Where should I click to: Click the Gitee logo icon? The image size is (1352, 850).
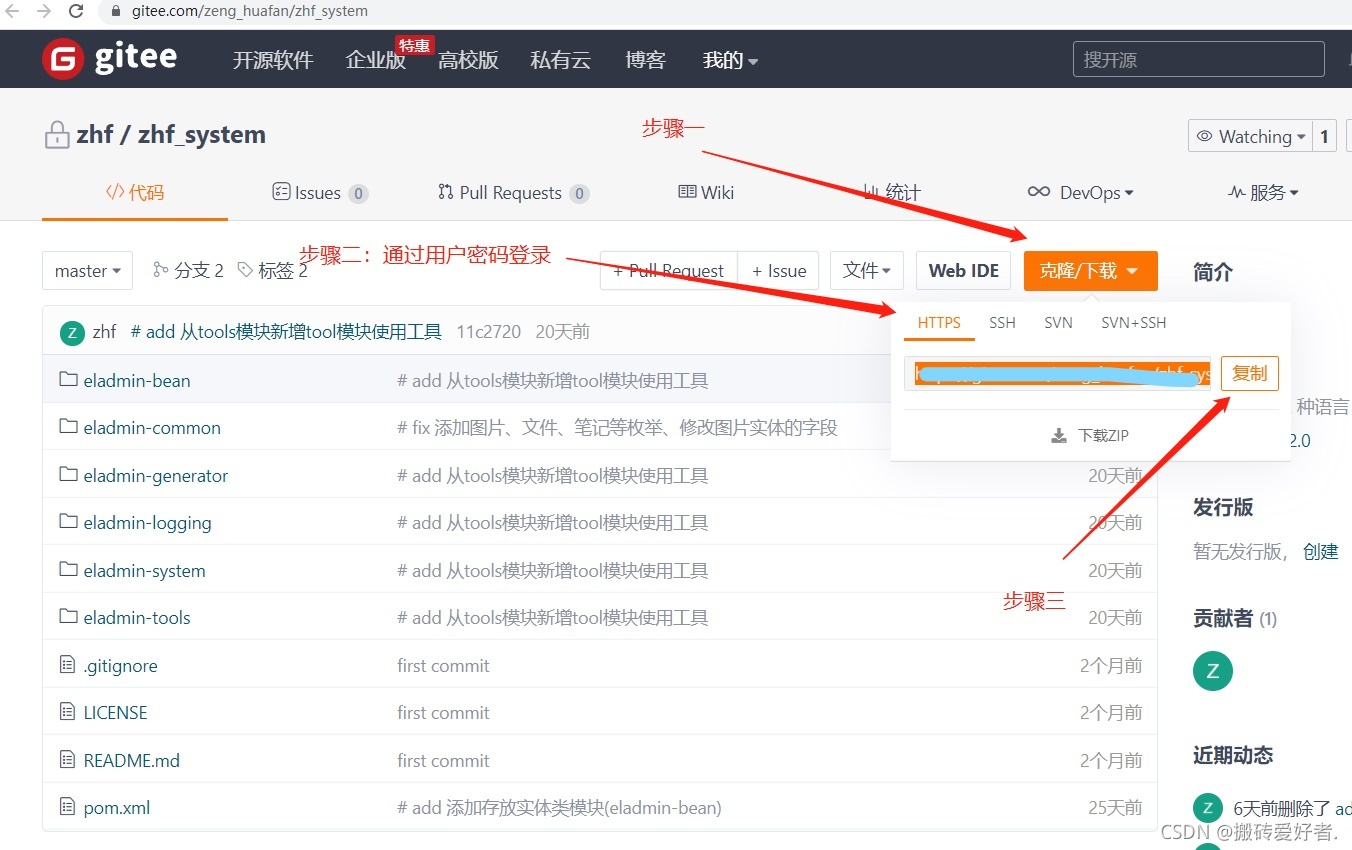point(62,59)
